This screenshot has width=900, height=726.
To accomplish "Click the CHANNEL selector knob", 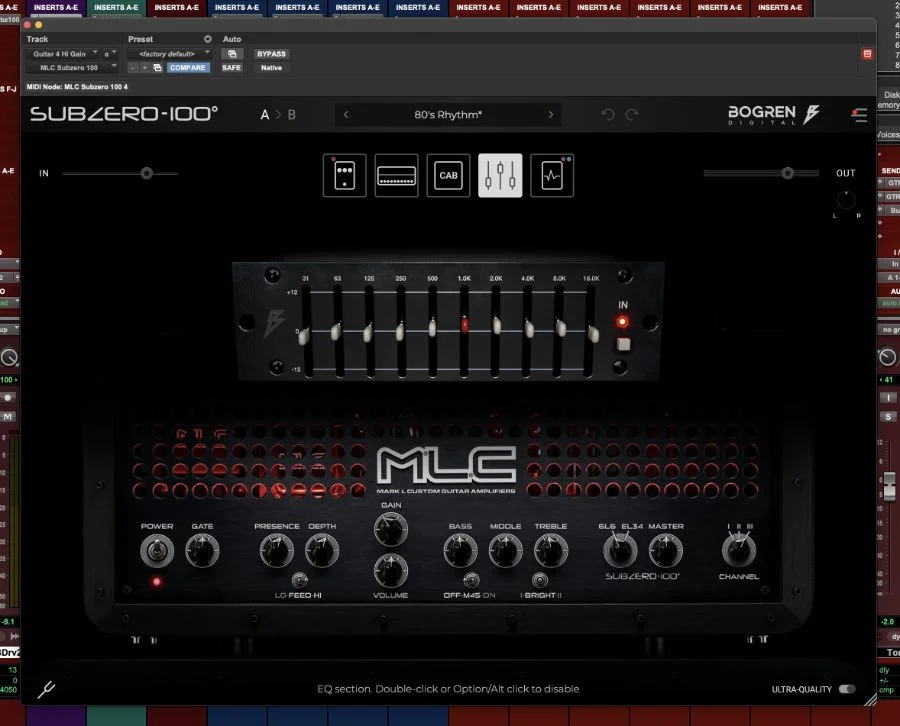I will [x=739, y=550].
